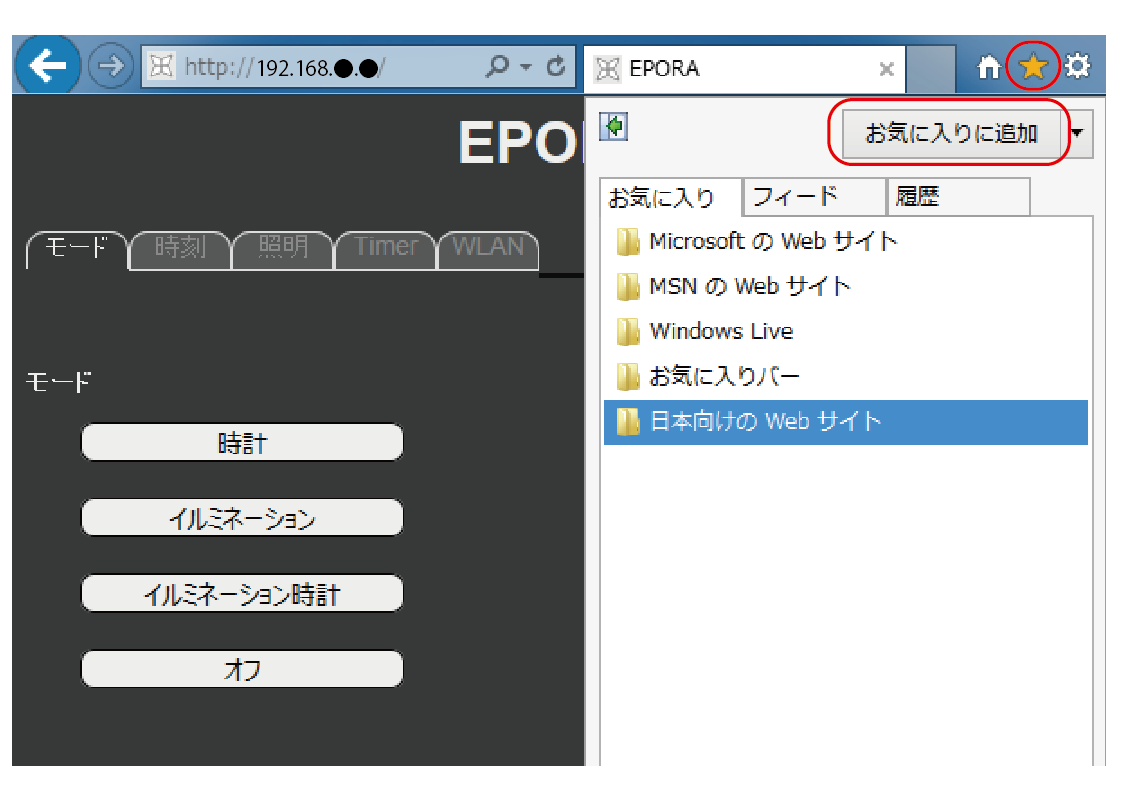Open the WLAN tab on EPORA page
Image resolution: width=1123 pixels, height=804 pixels.
[488, 248]
